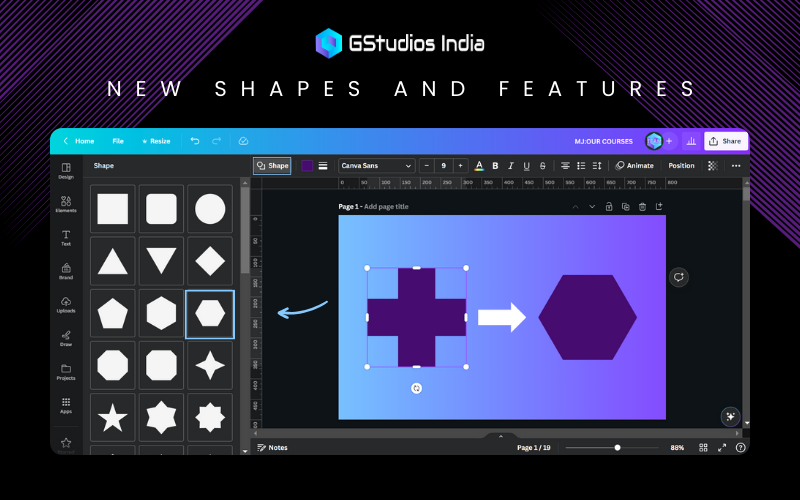This screenshot has width=800, height=500.
Task: Apply bulleted list formatting
Action: coord(581,166)
